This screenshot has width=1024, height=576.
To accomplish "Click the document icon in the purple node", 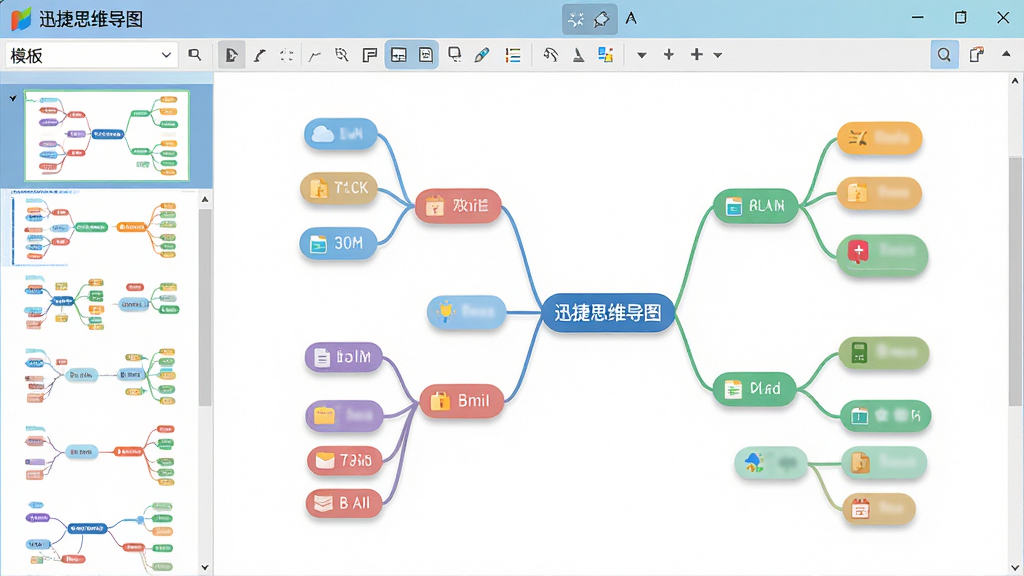I will click(321, 357).
